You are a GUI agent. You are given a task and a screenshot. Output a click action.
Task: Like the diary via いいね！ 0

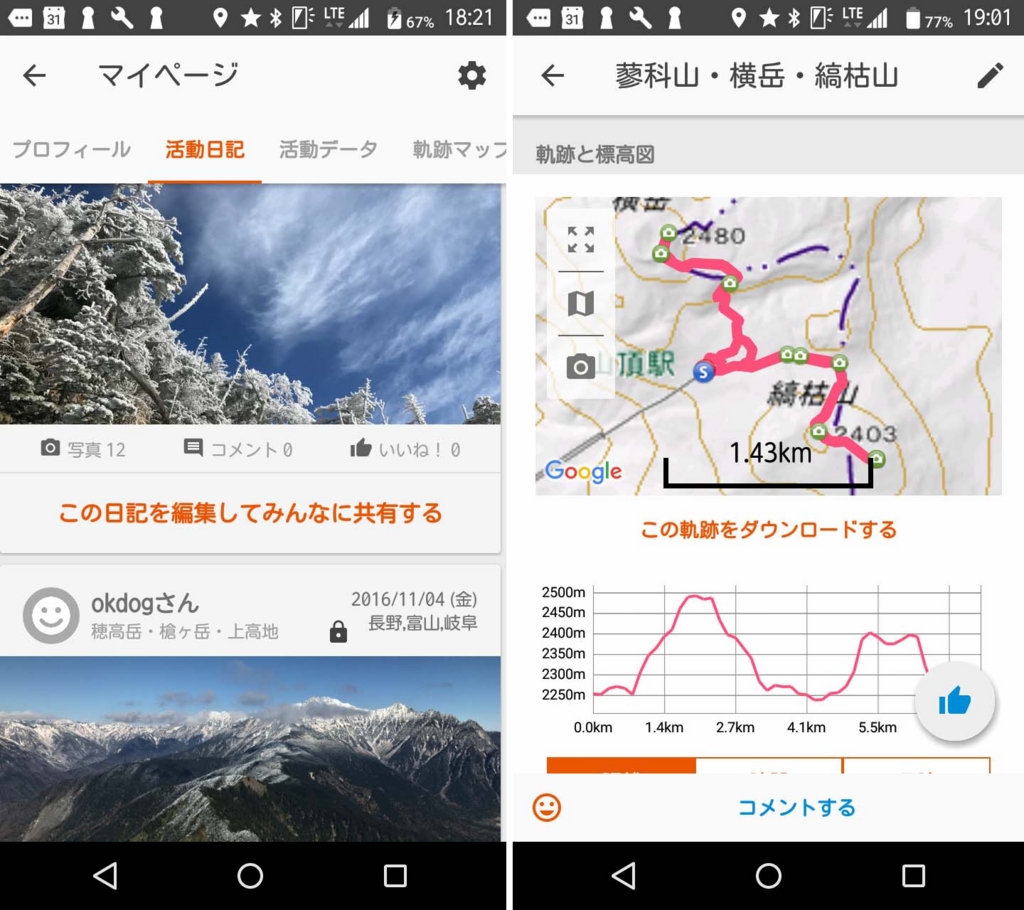point(405,449)
